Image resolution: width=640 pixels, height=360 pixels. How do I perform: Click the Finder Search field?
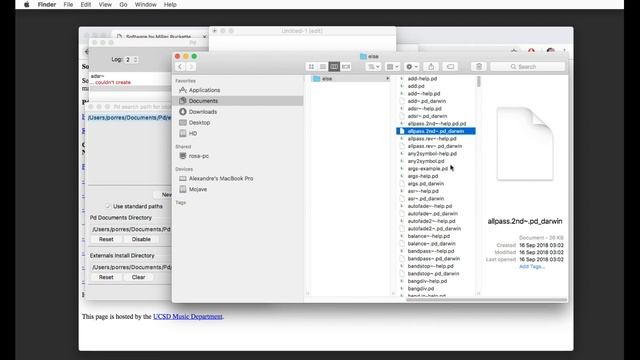pos(528,67)
